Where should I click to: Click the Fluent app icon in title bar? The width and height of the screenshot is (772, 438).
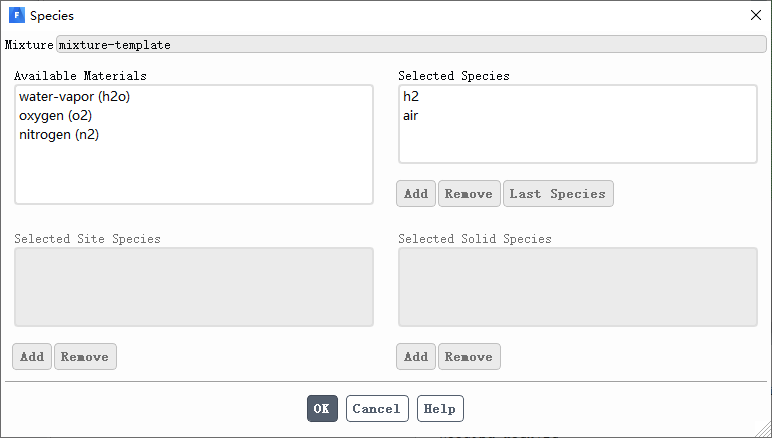(x=16, y=15)
